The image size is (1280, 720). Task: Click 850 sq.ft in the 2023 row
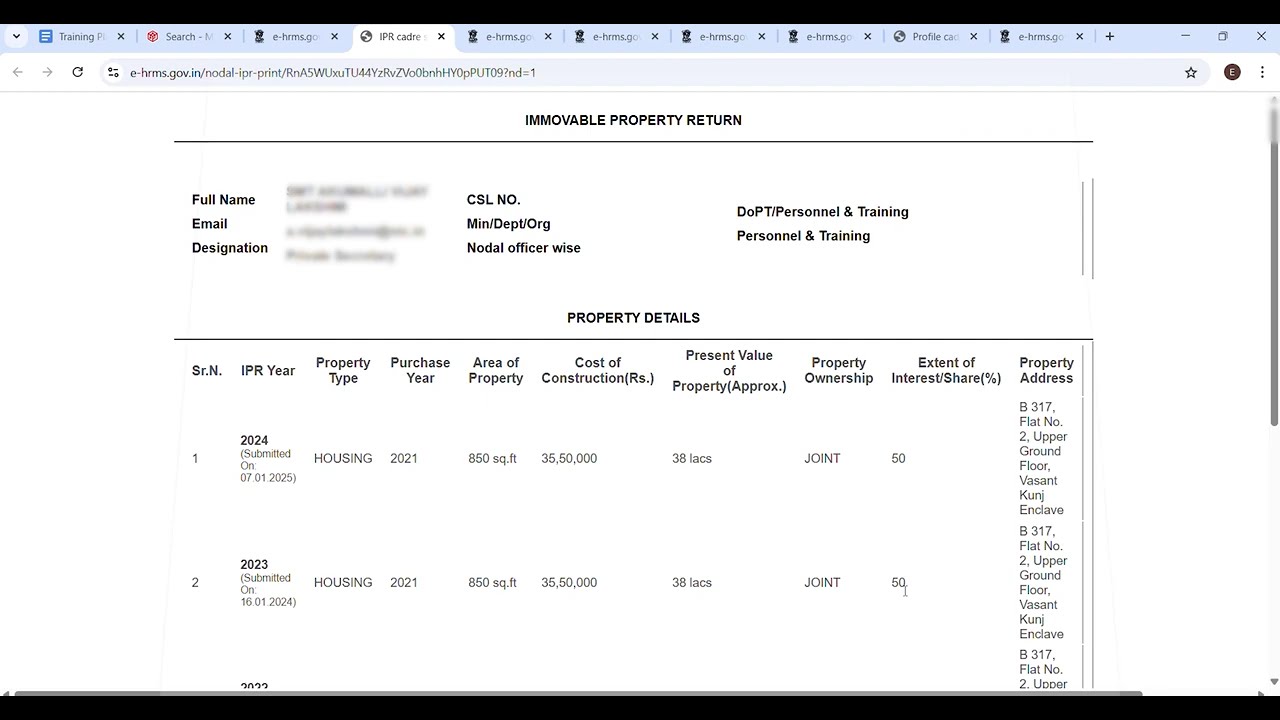tap(492, 583)
